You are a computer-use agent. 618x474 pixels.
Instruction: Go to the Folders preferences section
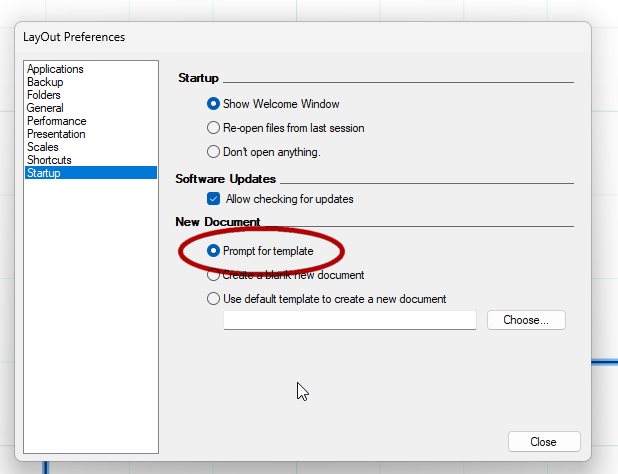(43, 95)
